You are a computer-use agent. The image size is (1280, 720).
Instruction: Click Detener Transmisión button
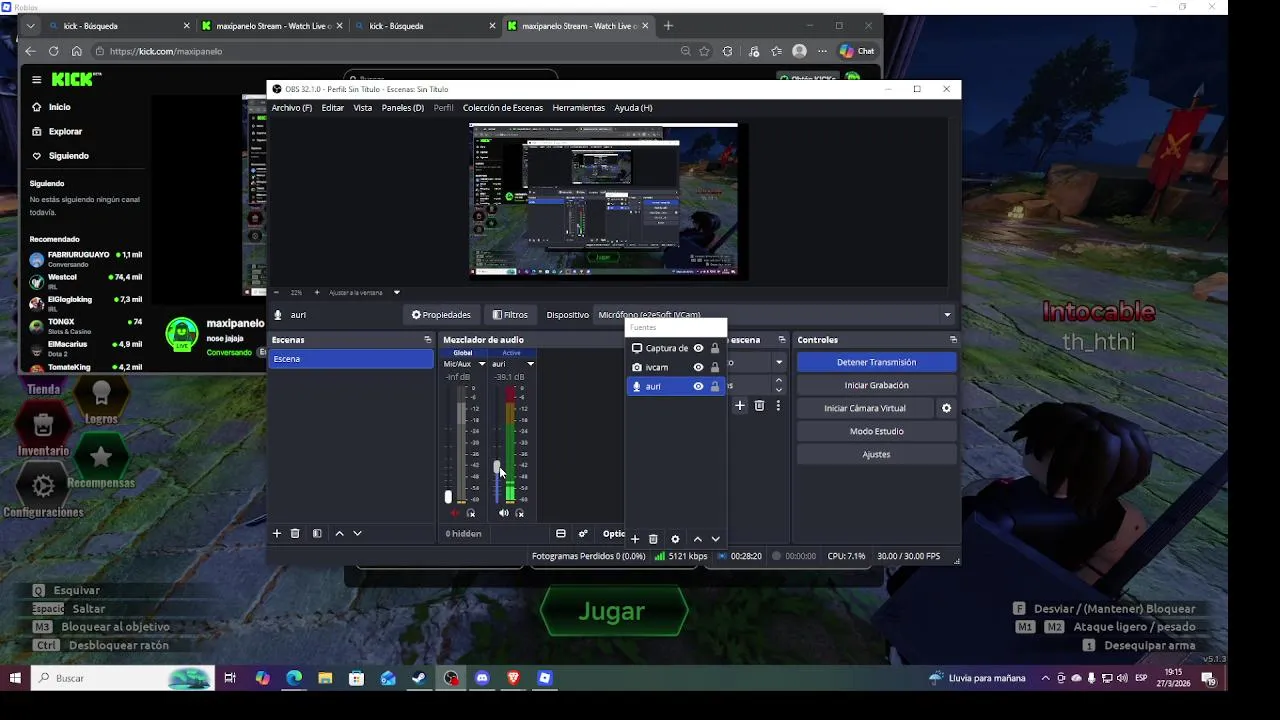click(876, 362)
